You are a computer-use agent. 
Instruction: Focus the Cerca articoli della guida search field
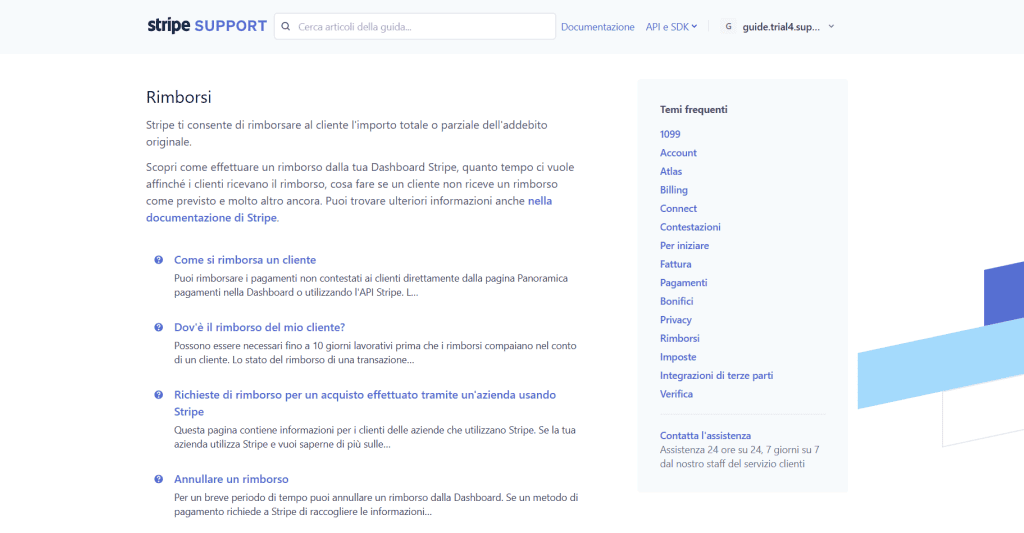(x=415, y=27)
